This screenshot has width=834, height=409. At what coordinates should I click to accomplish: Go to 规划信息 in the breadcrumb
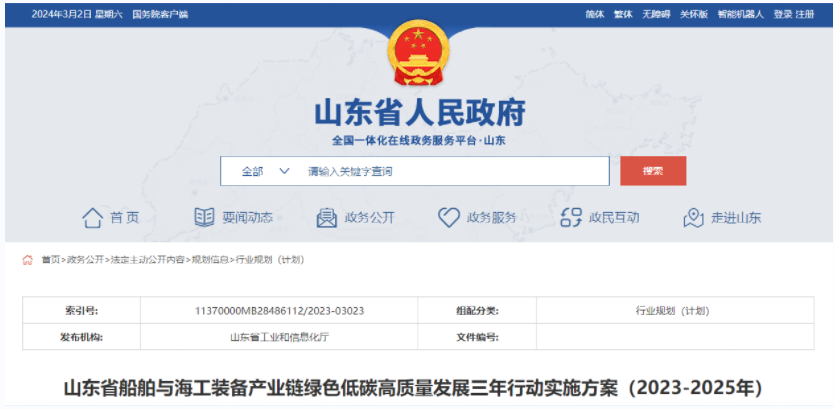(210, 260)
